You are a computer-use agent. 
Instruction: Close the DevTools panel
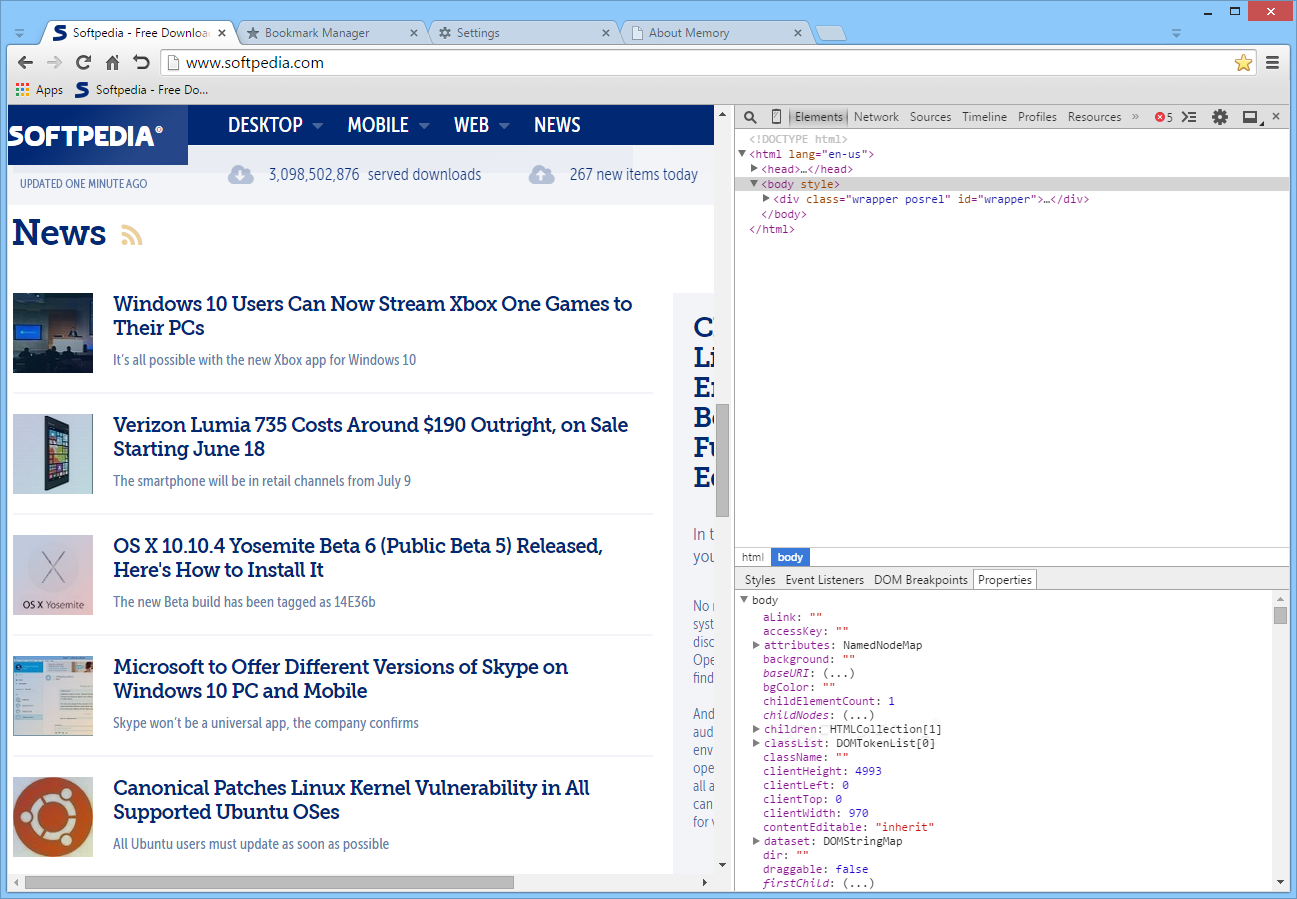pyautogui.click(x=1276, y=116)
